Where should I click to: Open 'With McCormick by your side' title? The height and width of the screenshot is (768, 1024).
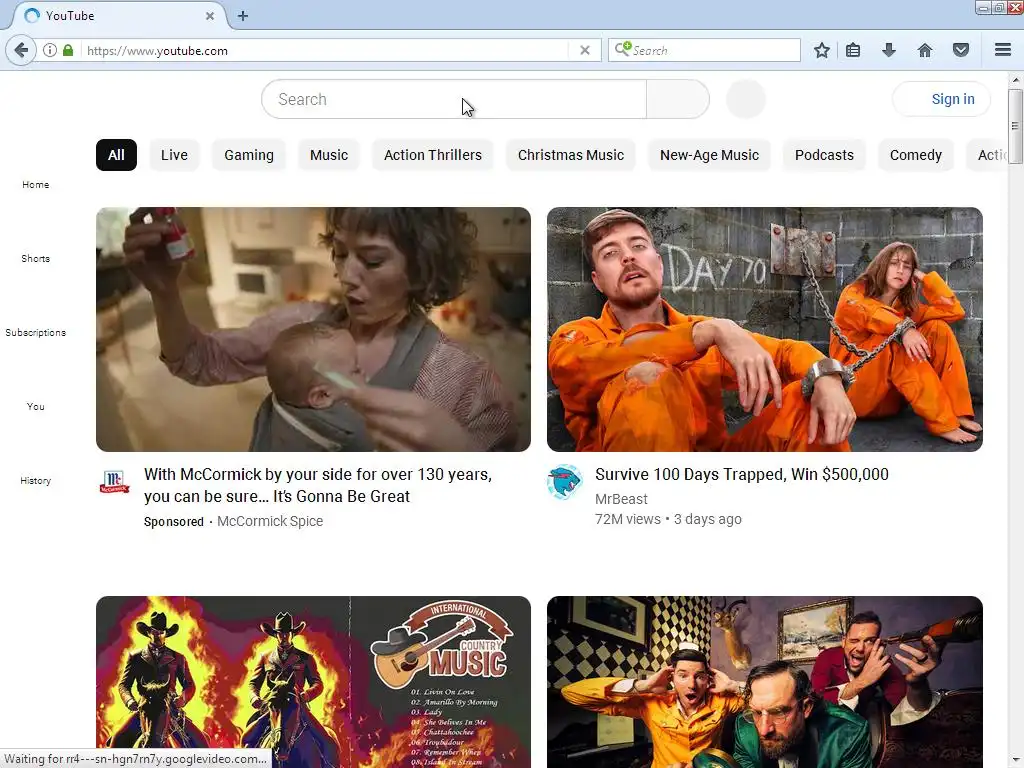(x=318, y=485)
